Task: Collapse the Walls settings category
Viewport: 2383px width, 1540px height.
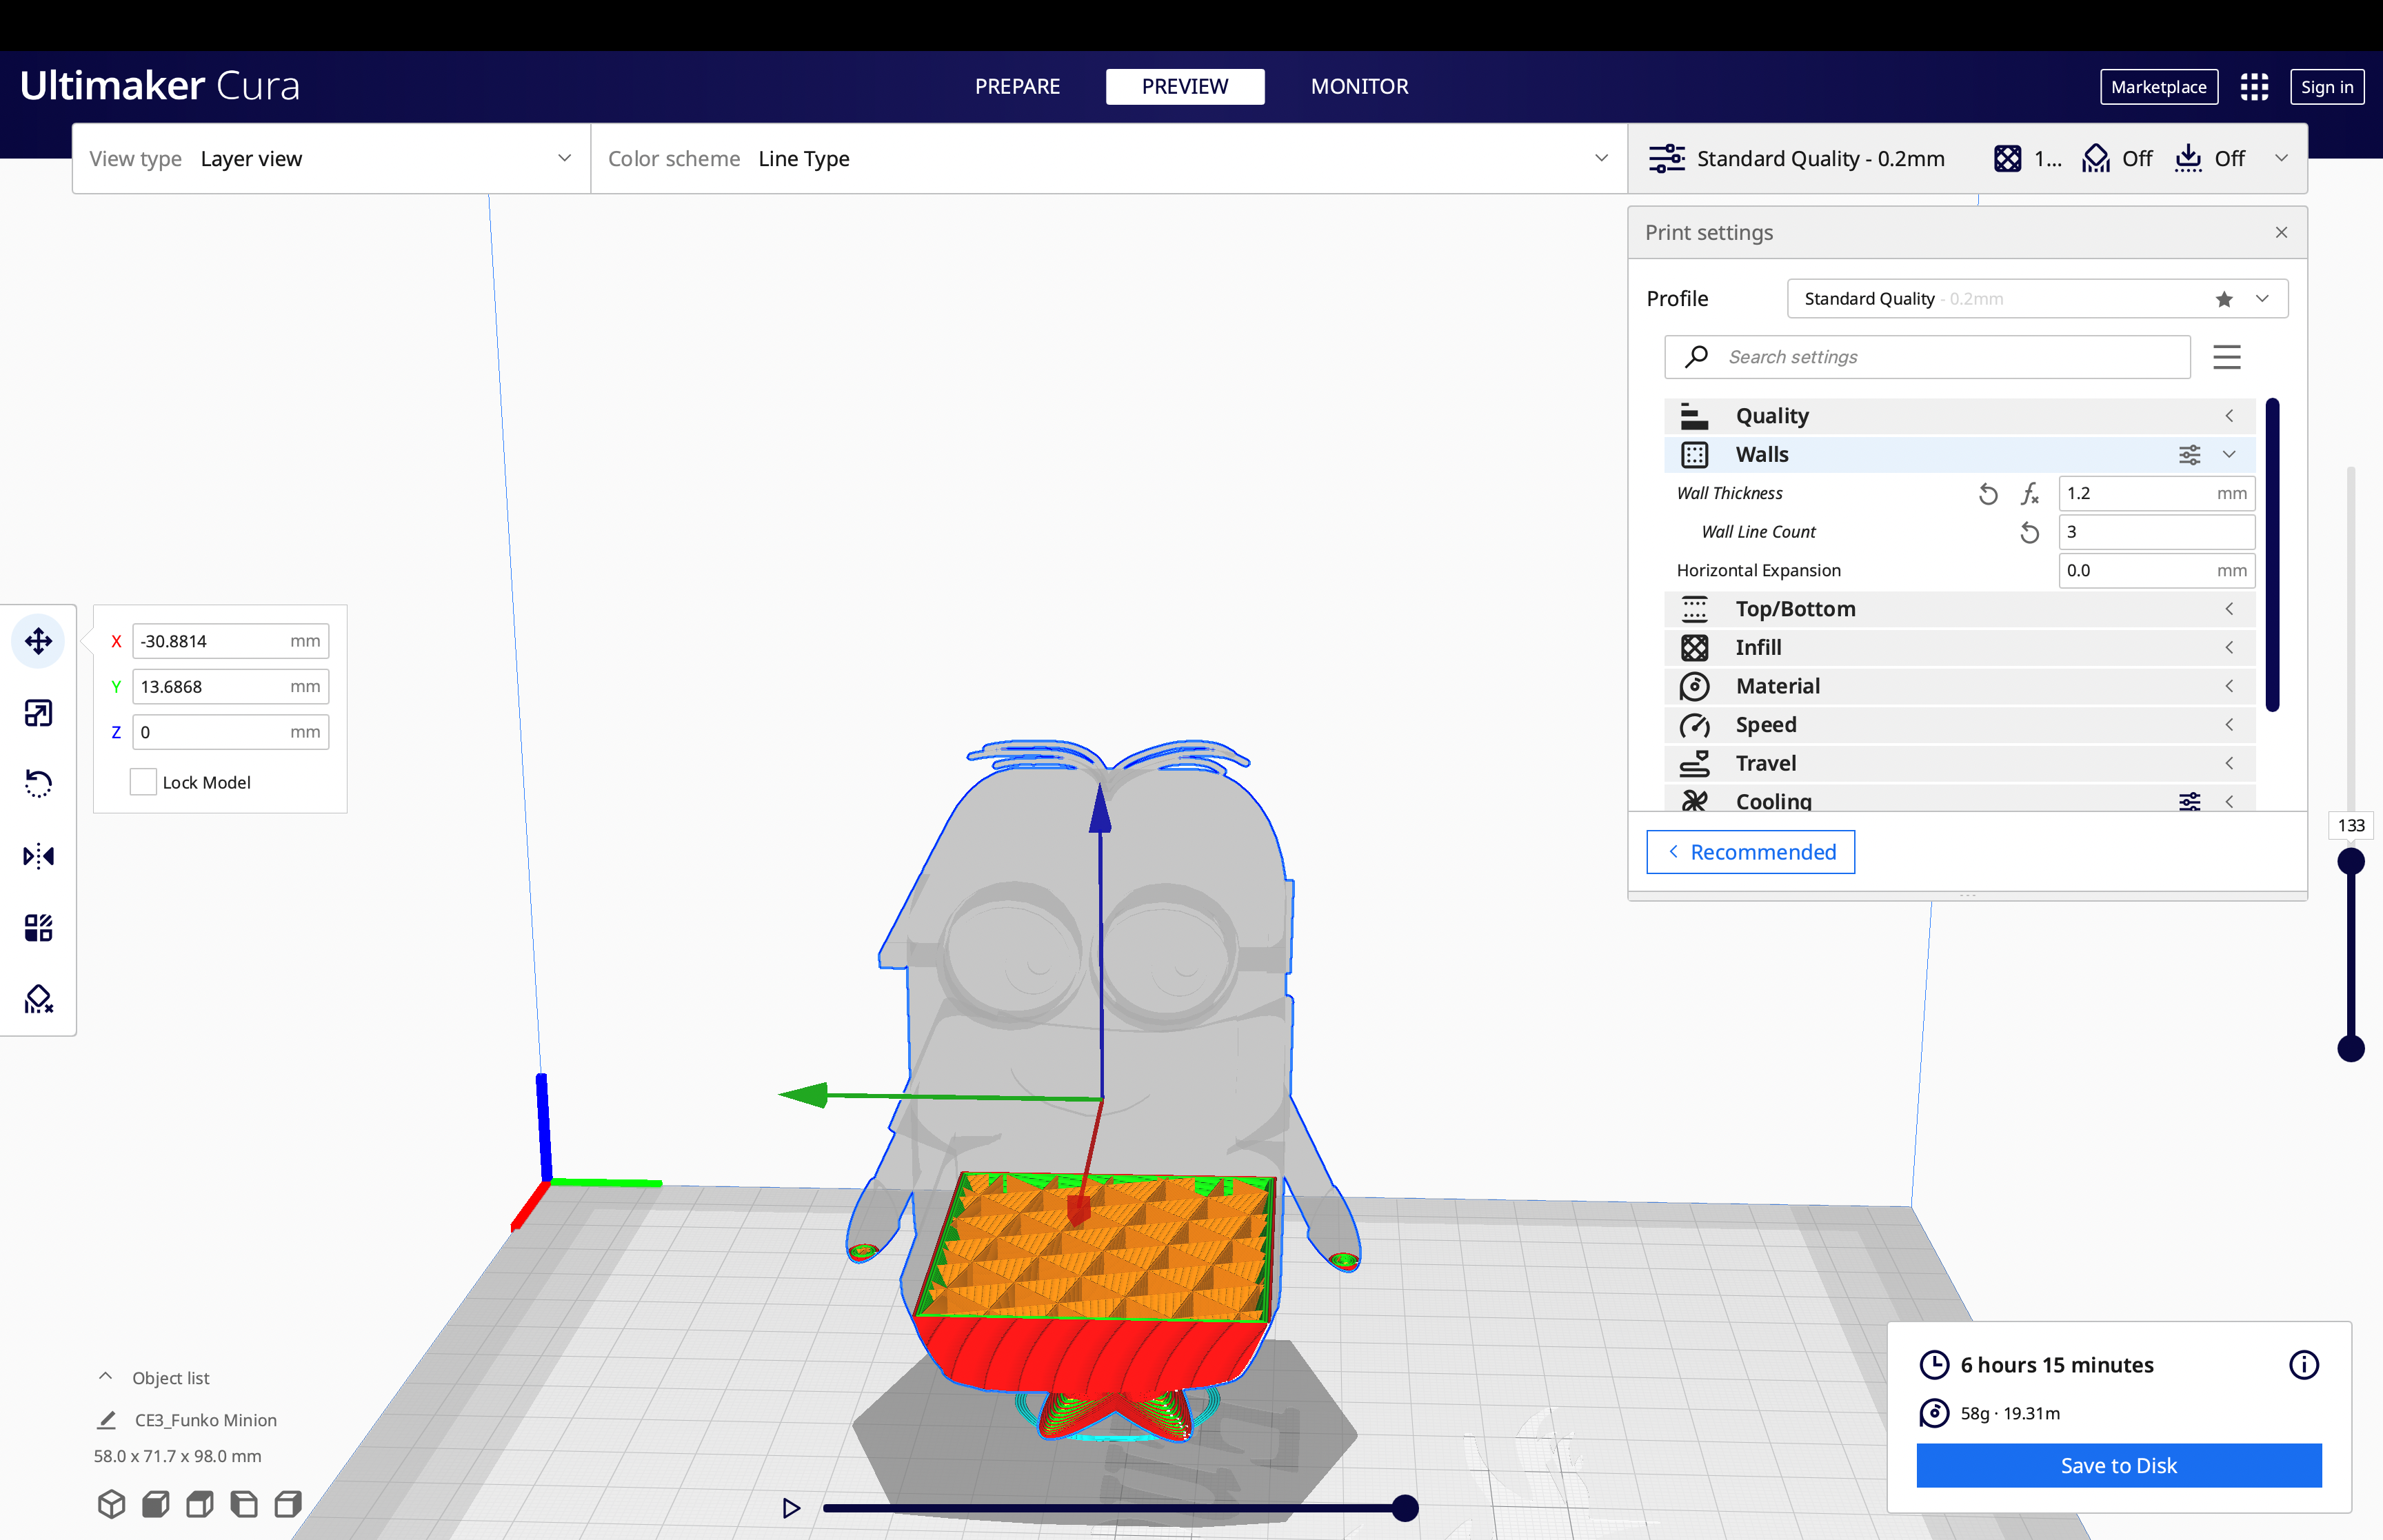Action: [1959, 455]
